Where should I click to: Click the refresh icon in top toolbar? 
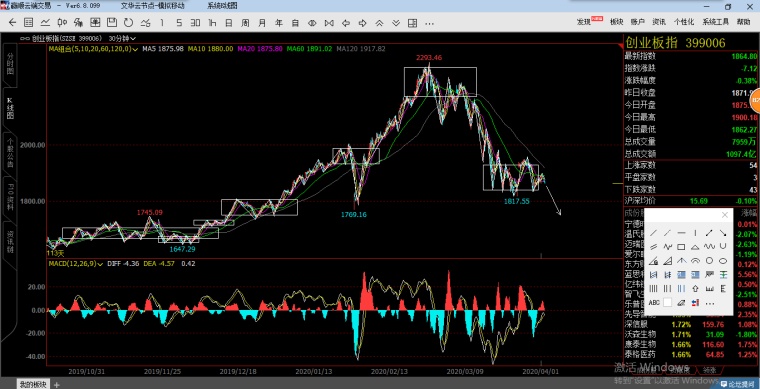pyautogui.click(x=128, y=22)
